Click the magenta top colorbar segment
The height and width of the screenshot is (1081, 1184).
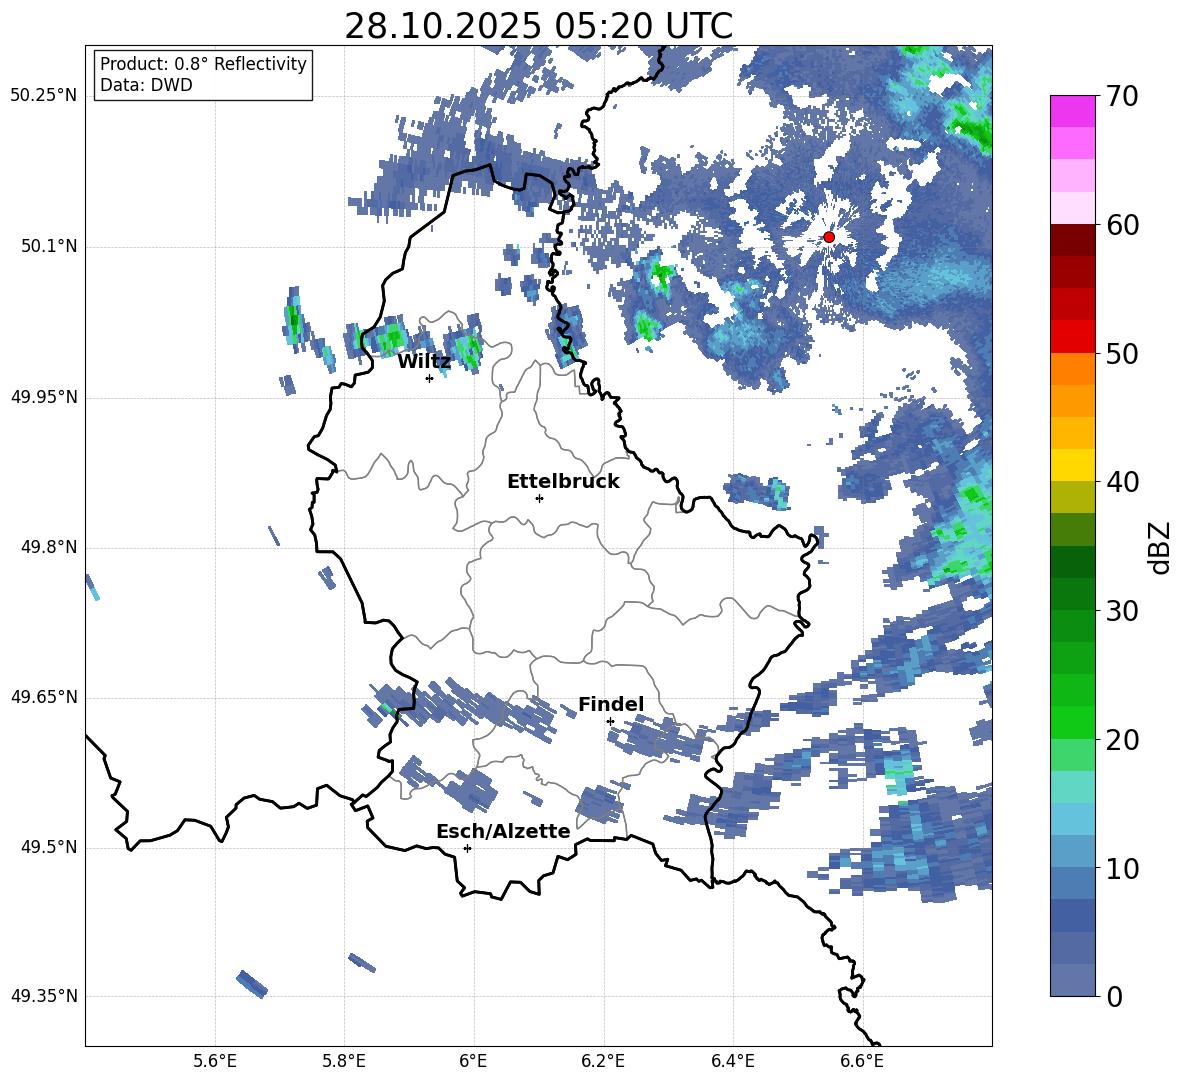pyautogui.click(x=1072, y=111)
